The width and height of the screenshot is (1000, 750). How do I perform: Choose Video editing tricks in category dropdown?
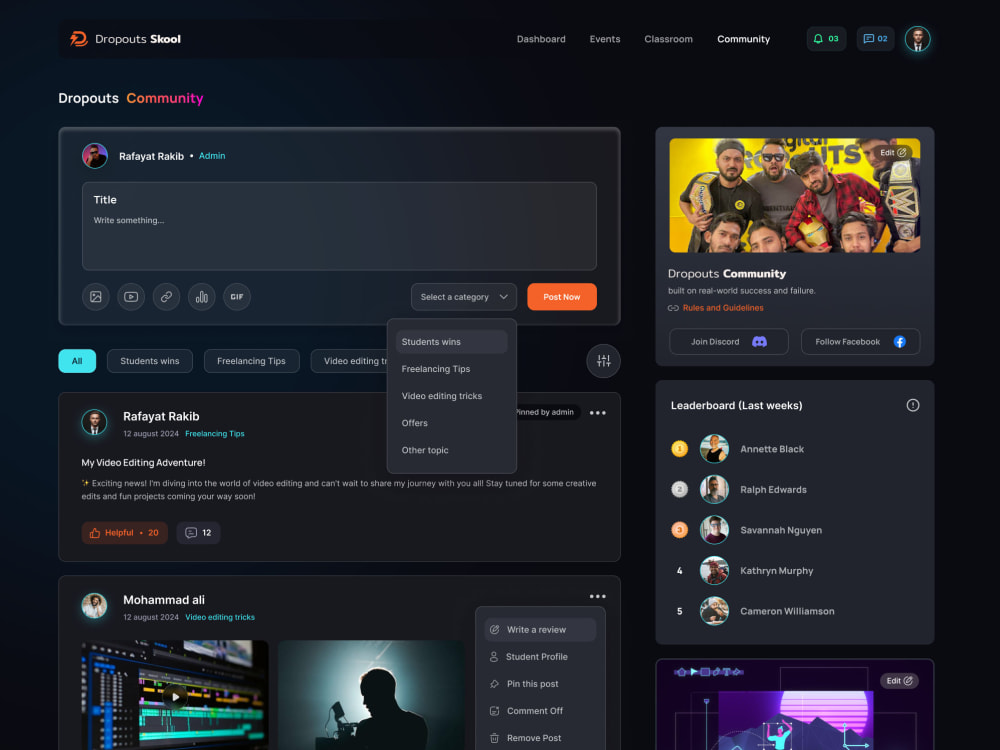click(x=452, y=396)
